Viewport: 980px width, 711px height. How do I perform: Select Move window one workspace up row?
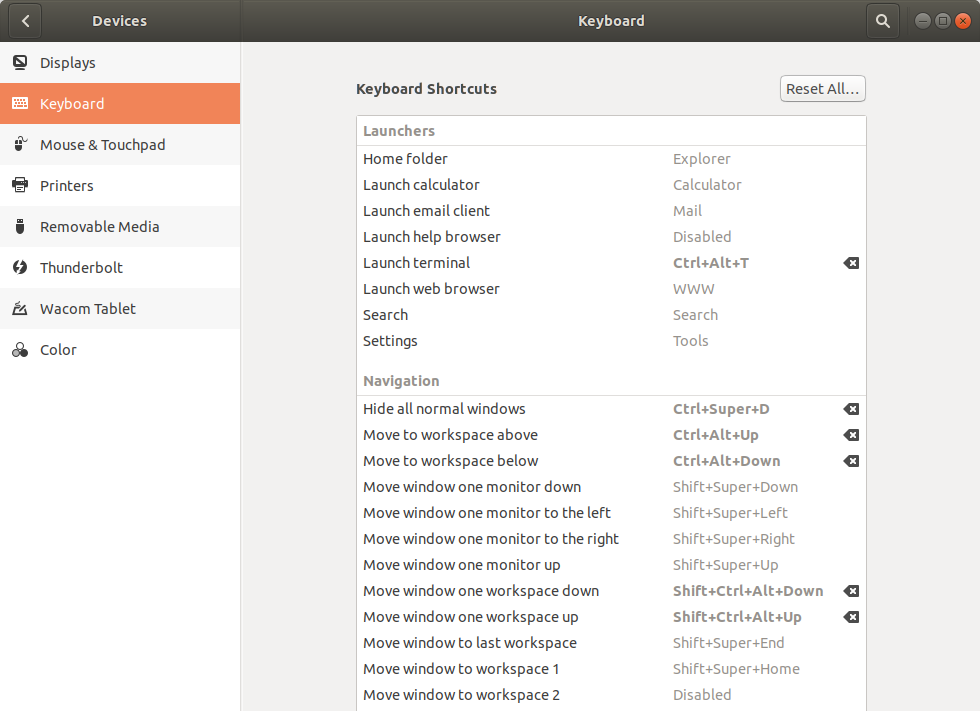point(611,617)
